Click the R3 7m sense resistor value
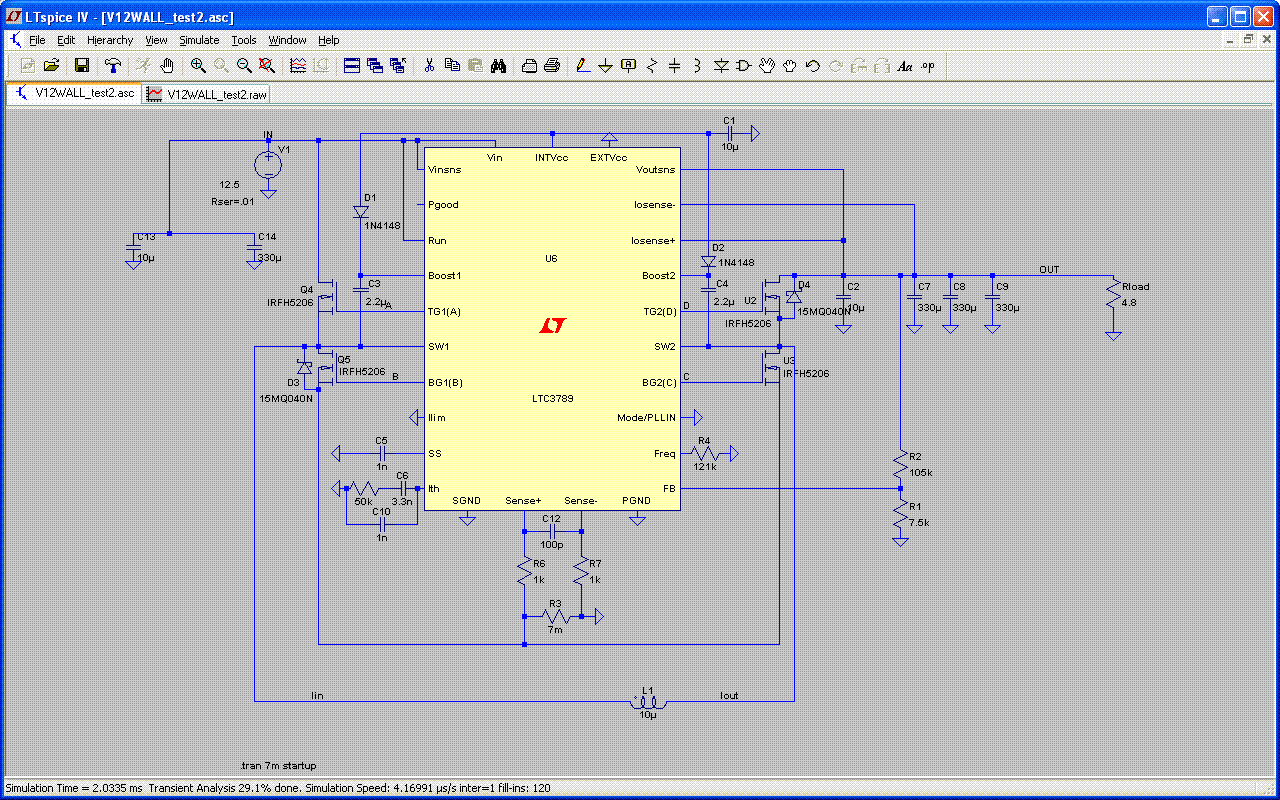This screenshot has height=800, width=1280. click(x=555, y=630)
